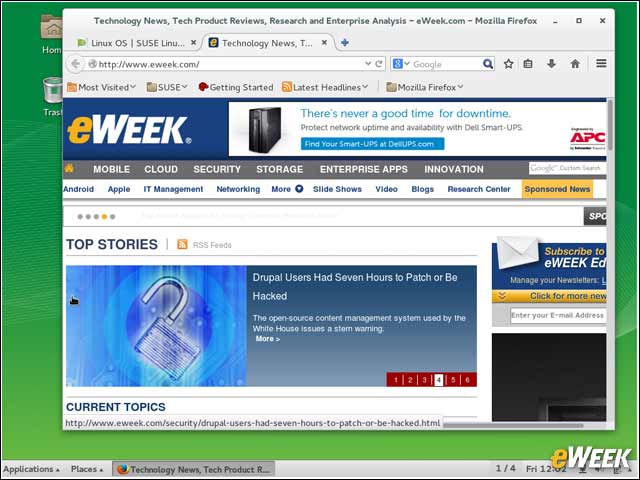Expand the Latest Headlines feed folder
Screen dimensions: 640x480
pos(325,87)
